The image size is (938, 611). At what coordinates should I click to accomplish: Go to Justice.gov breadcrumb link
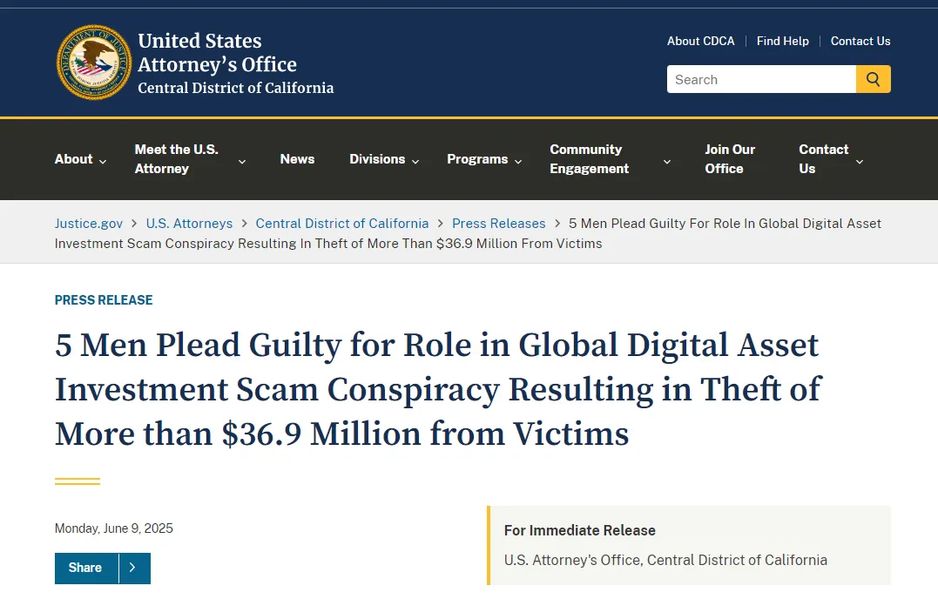(88, 223)
